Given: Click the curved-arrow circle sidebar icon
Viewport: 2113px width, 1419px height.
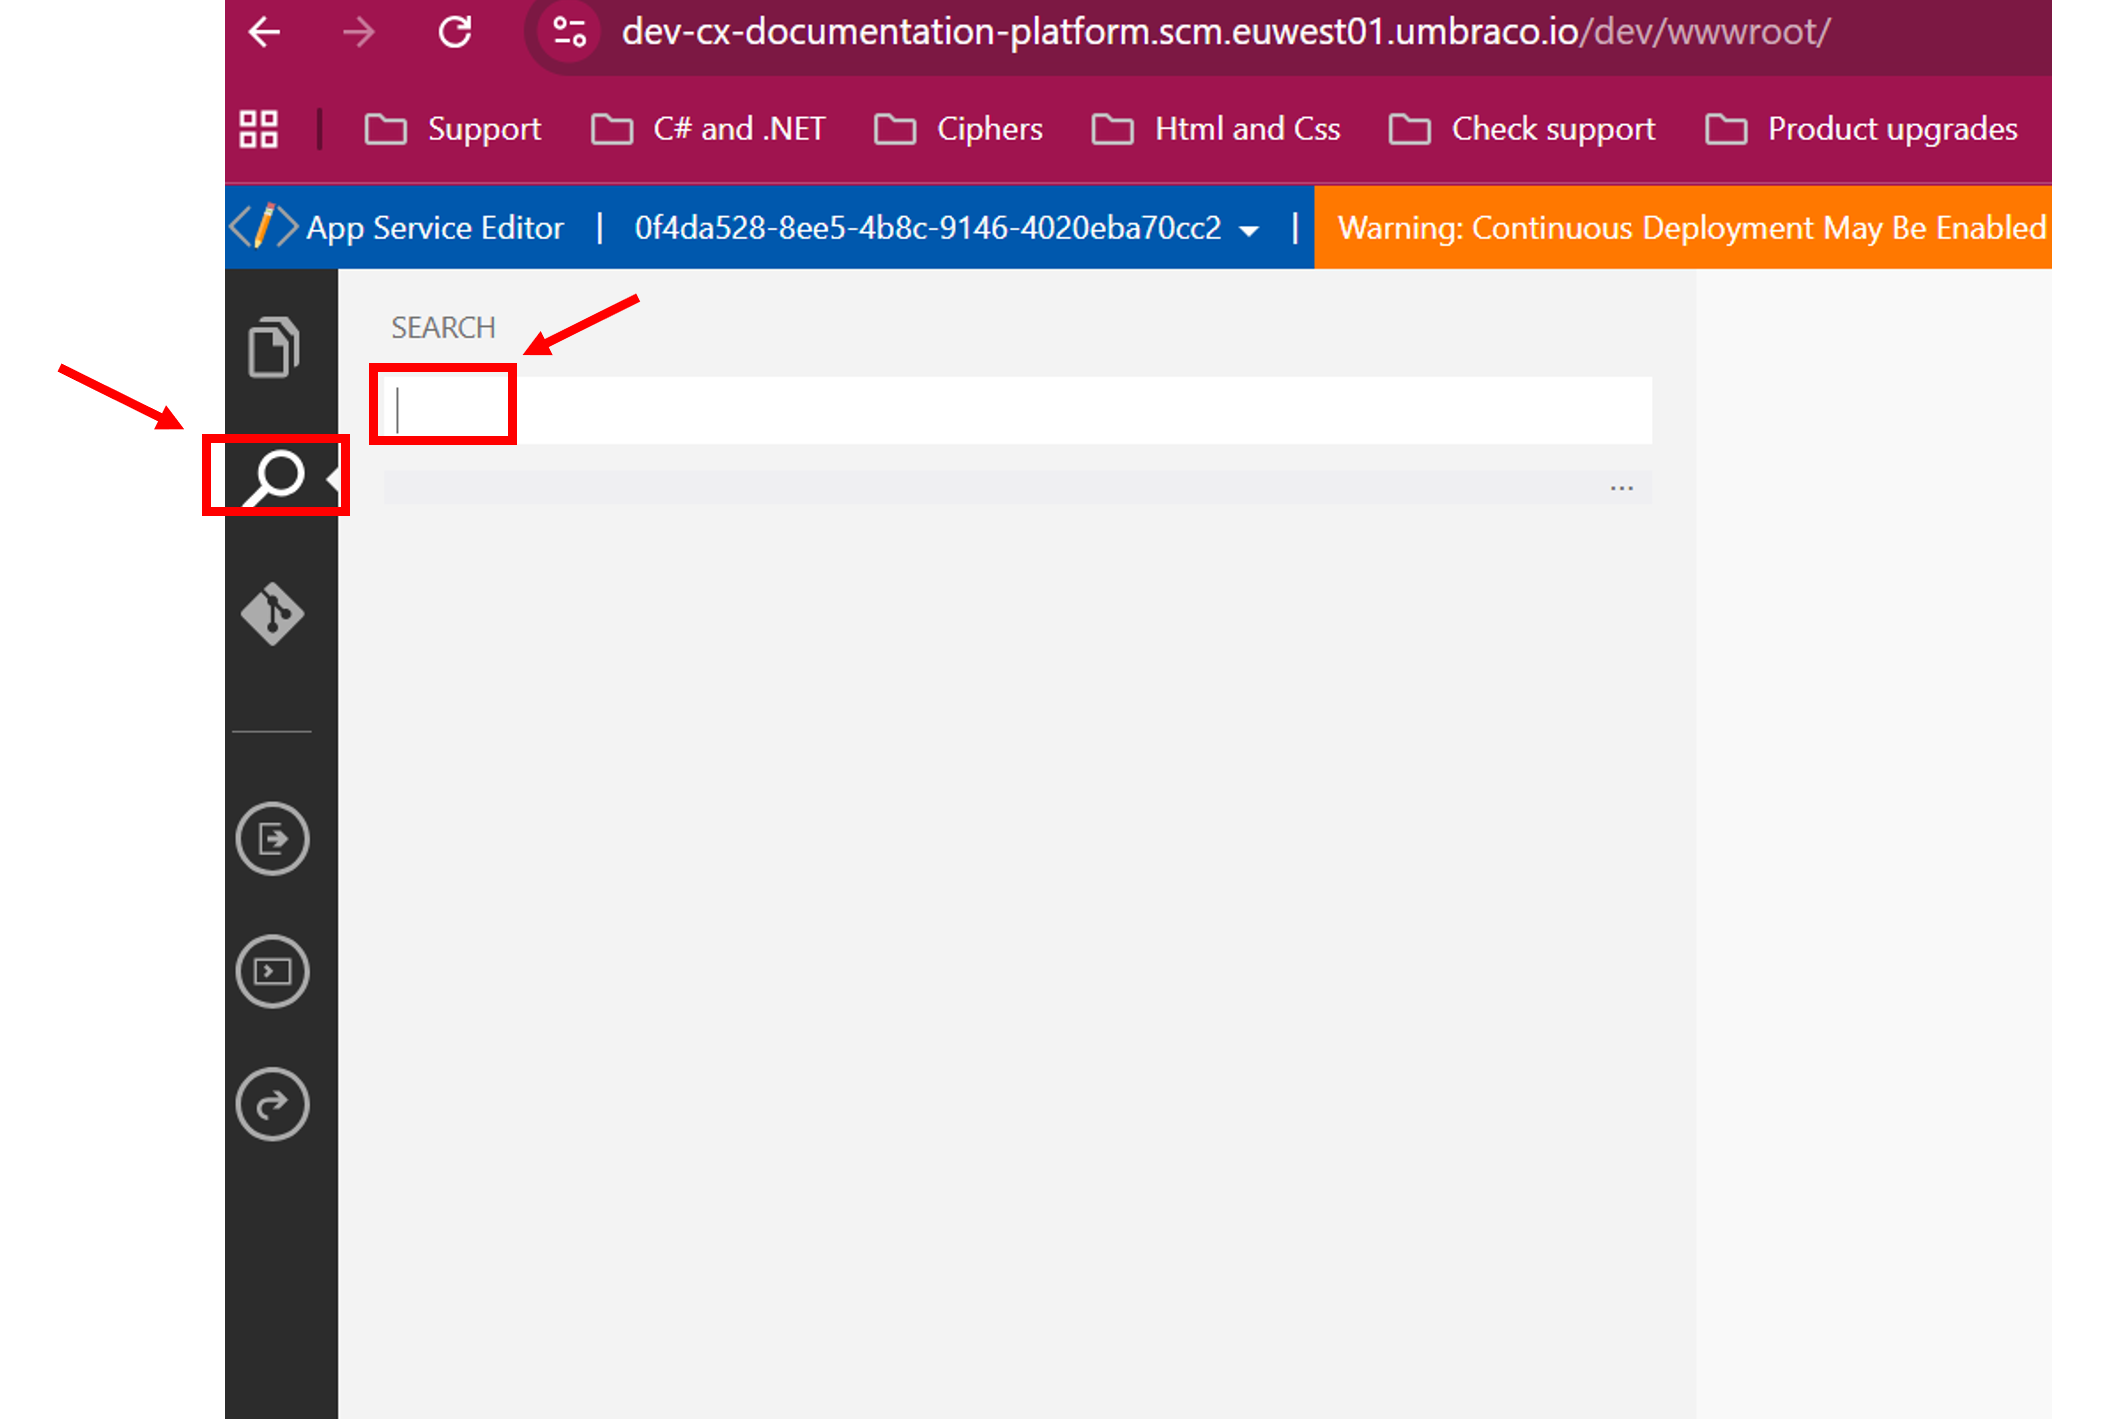Looking at the screenshot, I should point(272,1104).
